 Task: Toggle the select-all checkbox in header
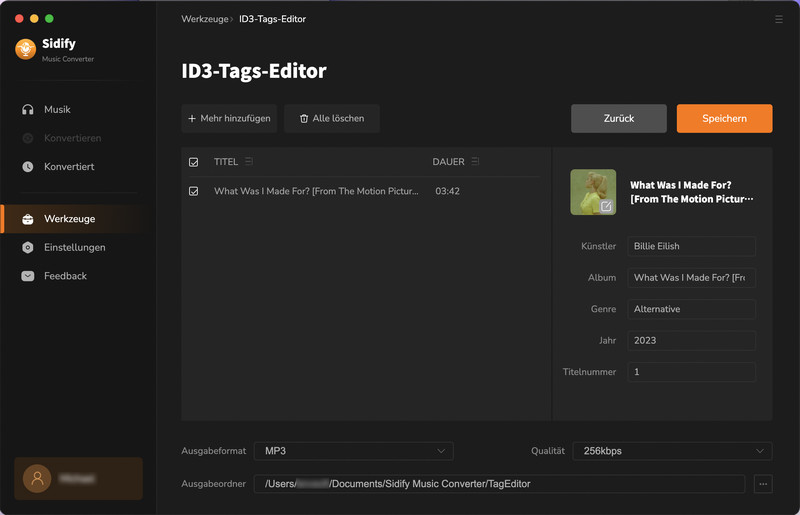(193, 162)
